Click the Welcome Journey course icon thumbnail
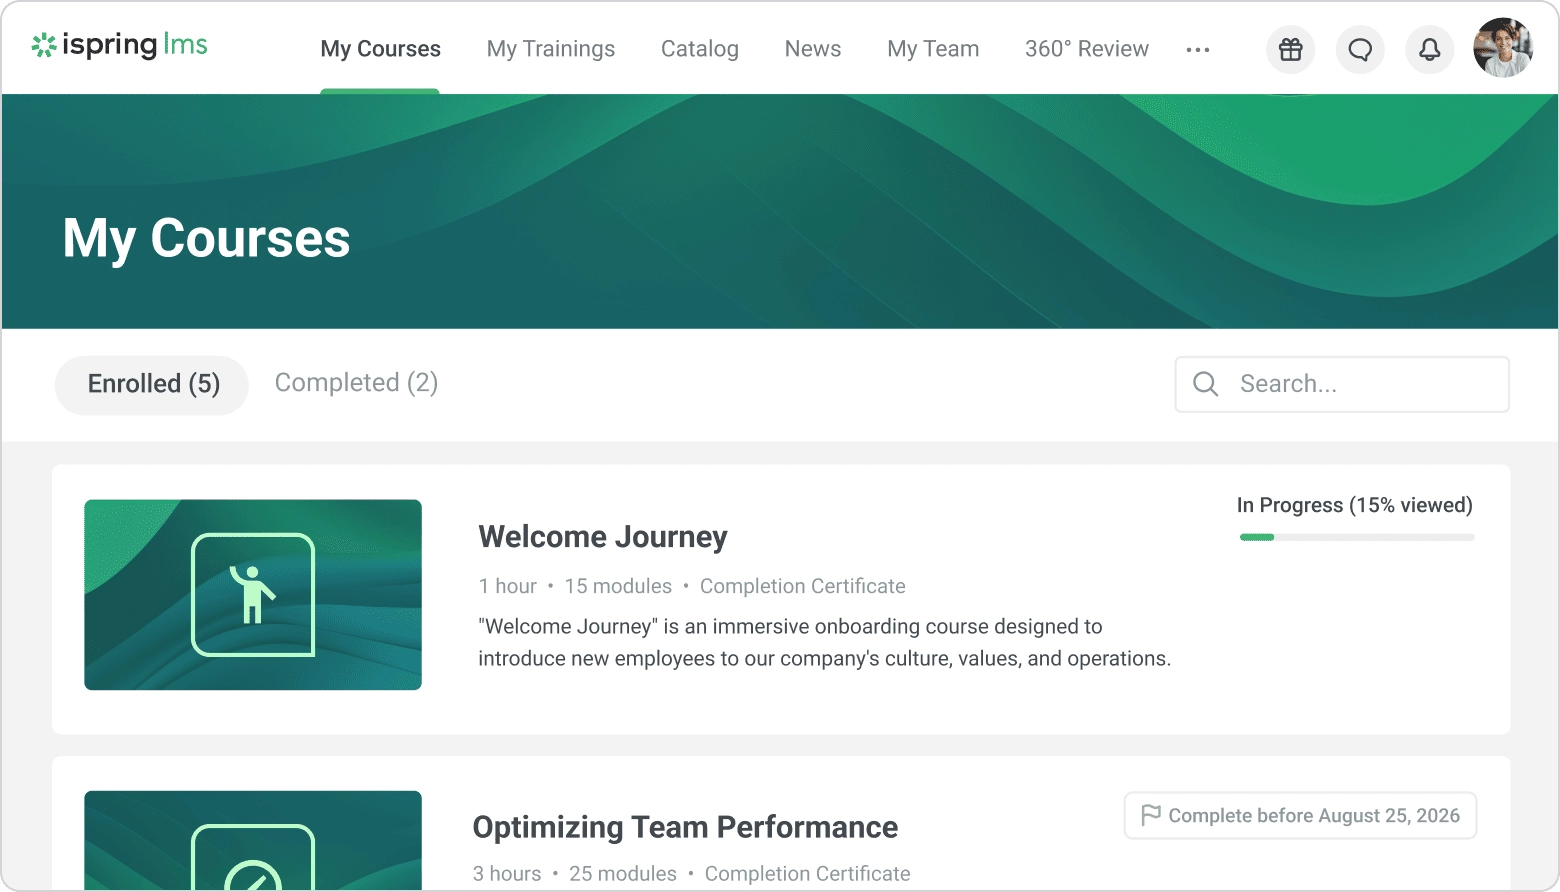Viewport: 1560px width, 892px height. tap(253, 594)
